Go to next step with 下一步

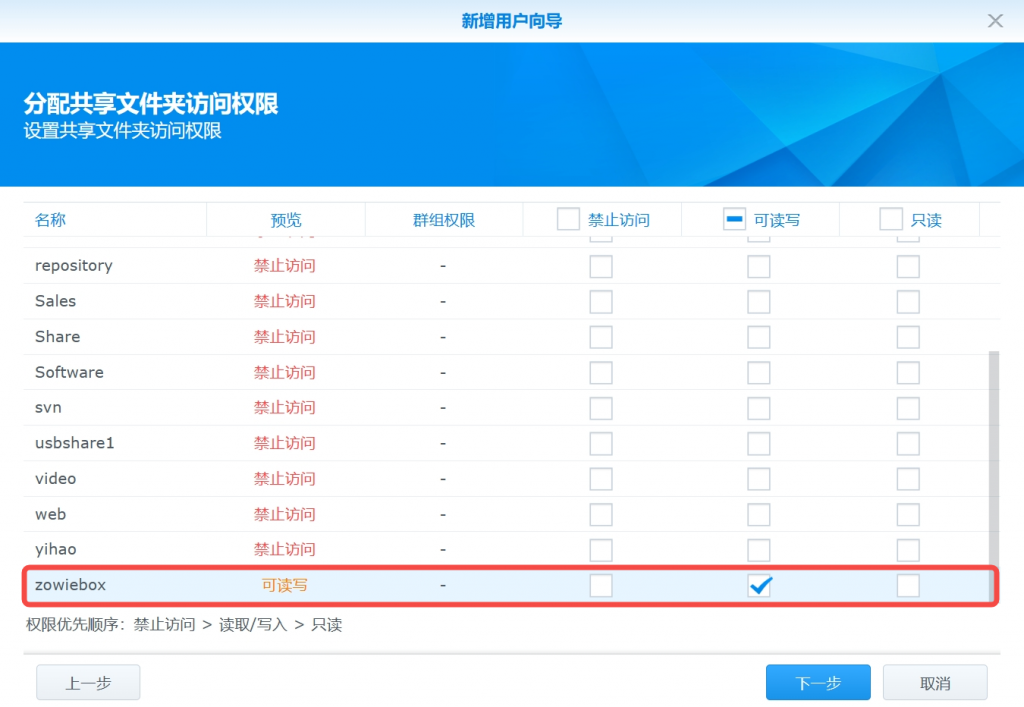coord(818,683)
